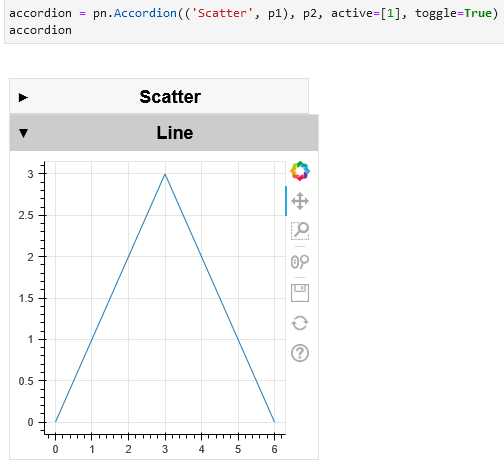Click the second line 'accordion' in code

40,30
